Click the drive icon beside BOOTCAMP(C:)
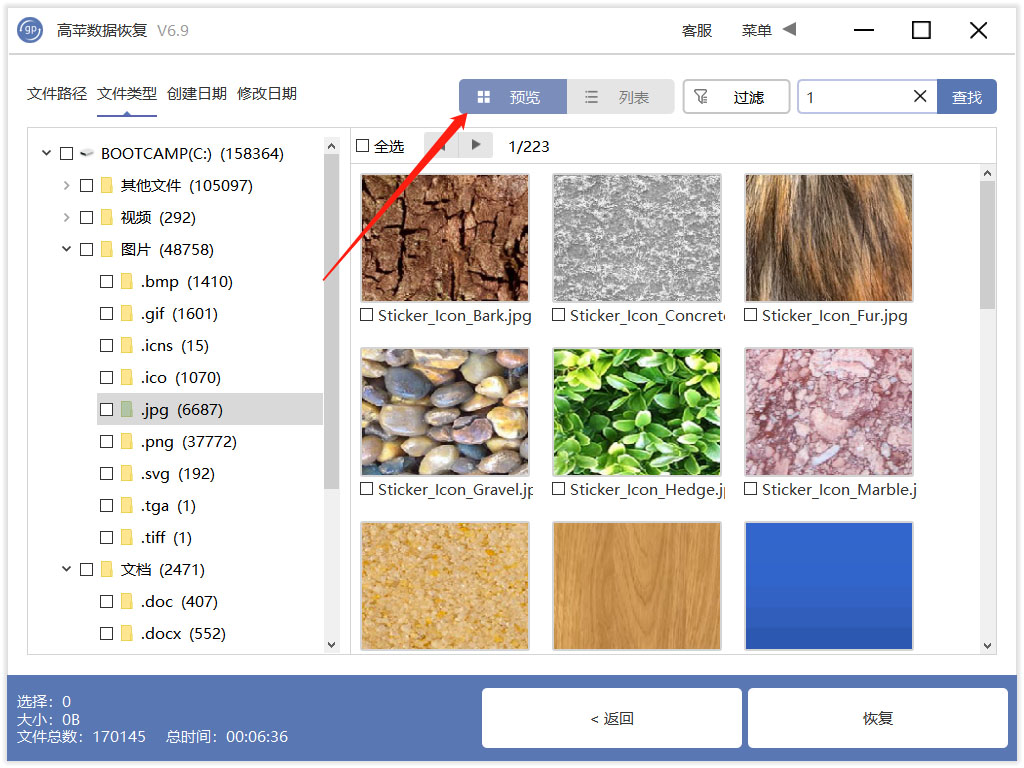 click(x=86, y=153)
